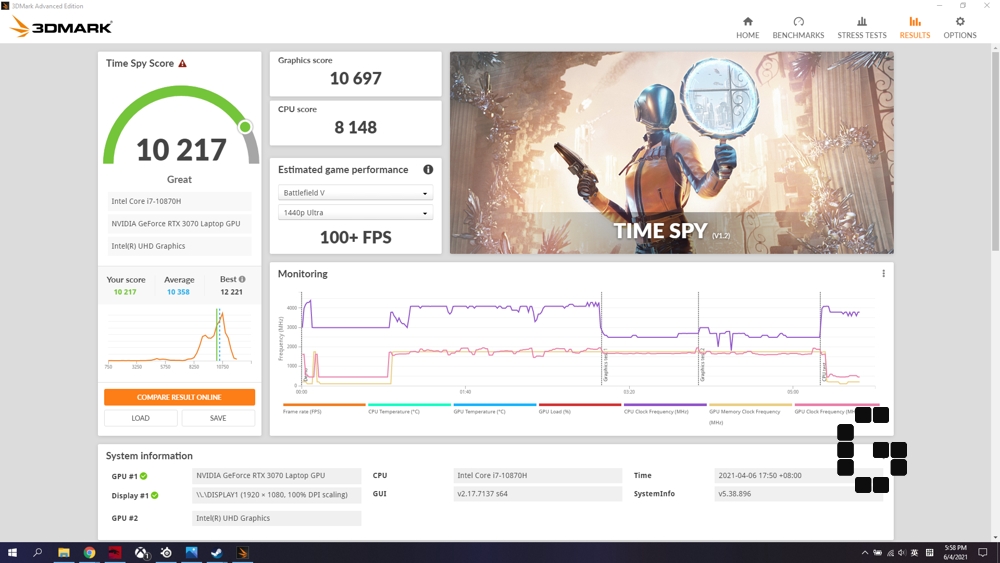Viewport: 1000px width, 563px height.
Task: Open the volume control in tray
Action: click(x=902, y=553)
